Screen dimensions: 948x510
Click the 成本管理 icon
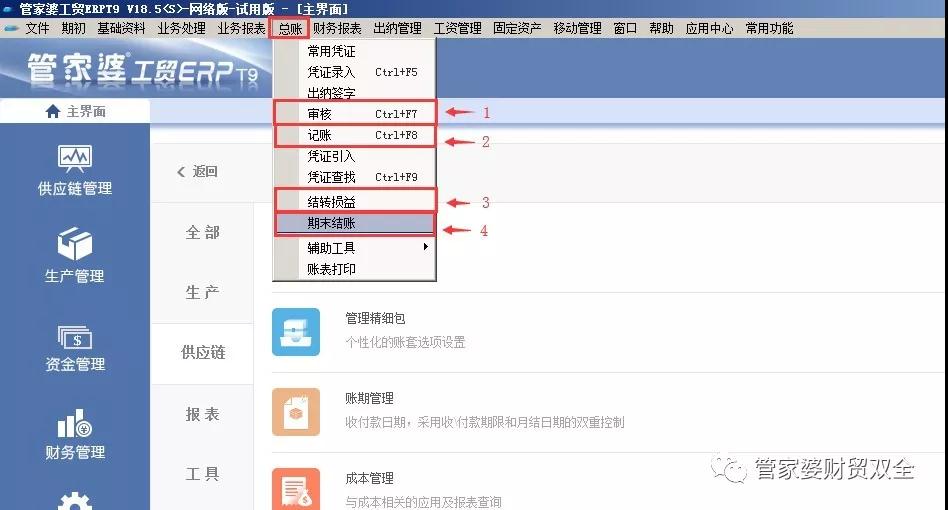[x=296, y=490]
